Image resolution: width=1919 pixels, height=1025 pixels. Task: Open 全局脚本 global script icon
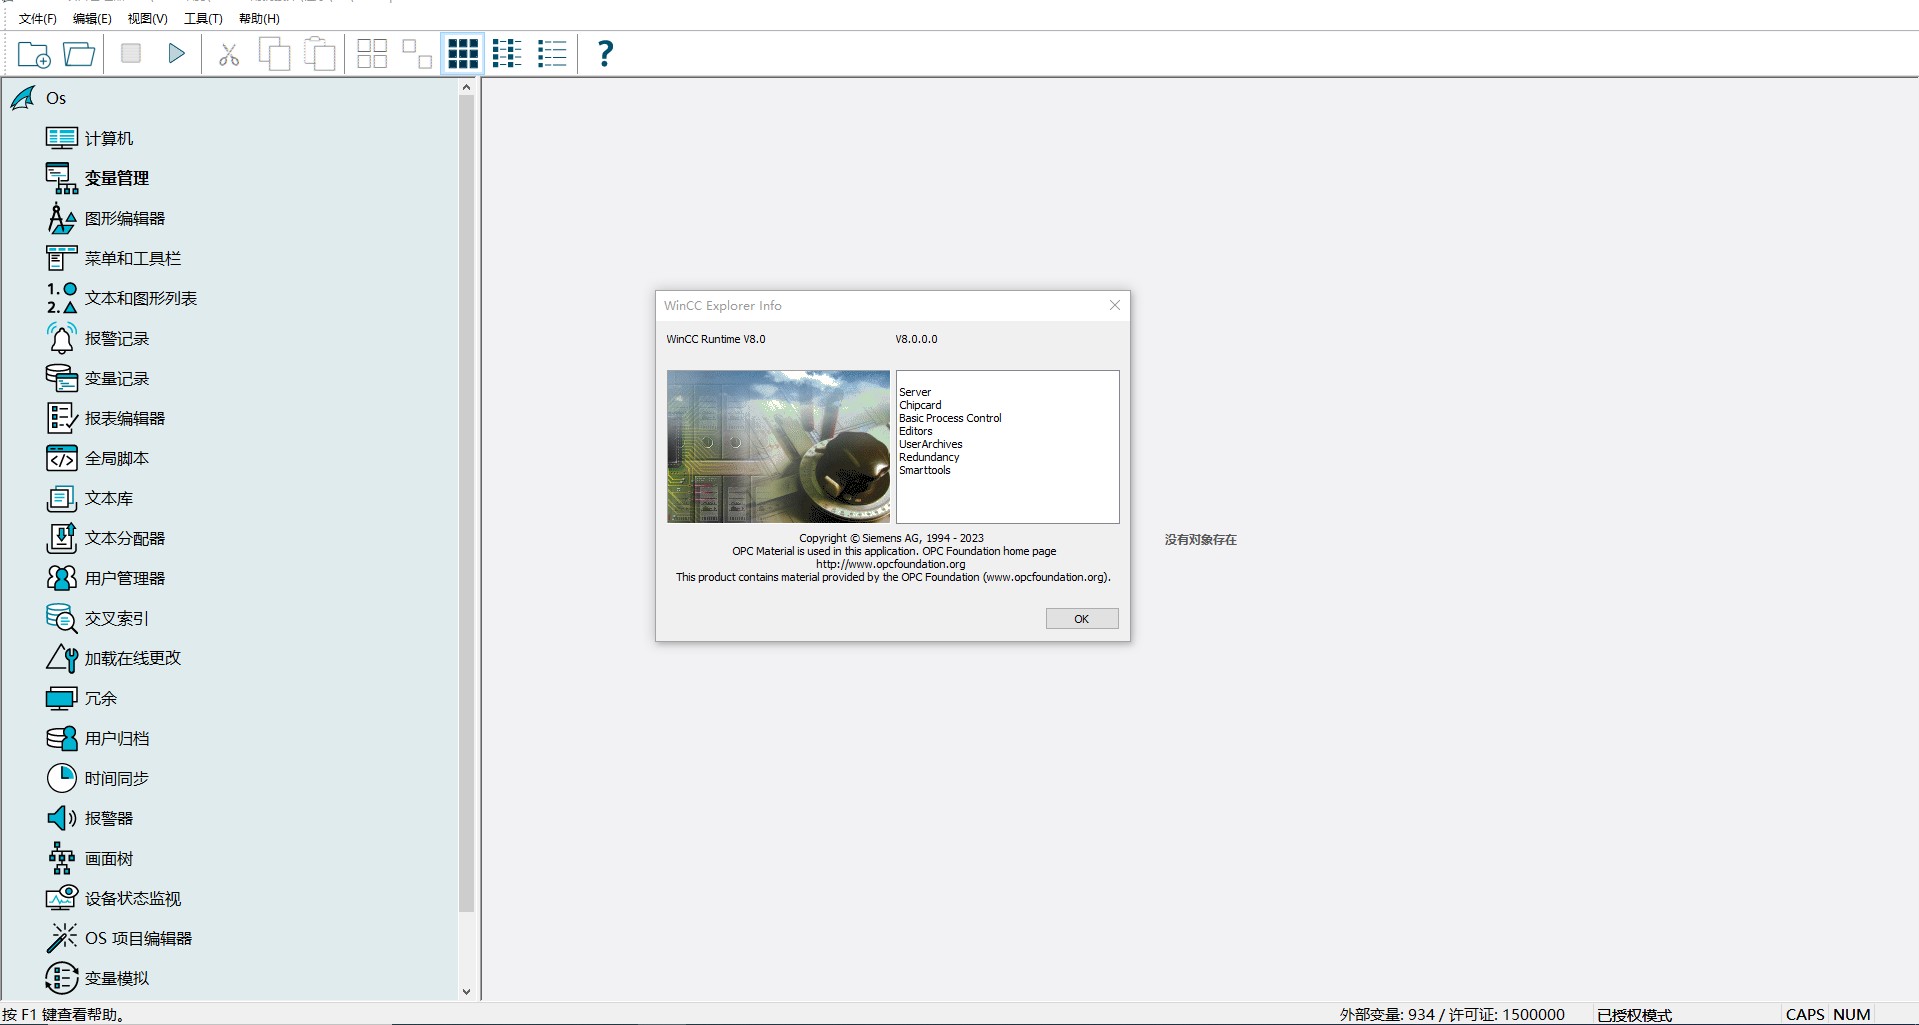(x=61, y=458)
